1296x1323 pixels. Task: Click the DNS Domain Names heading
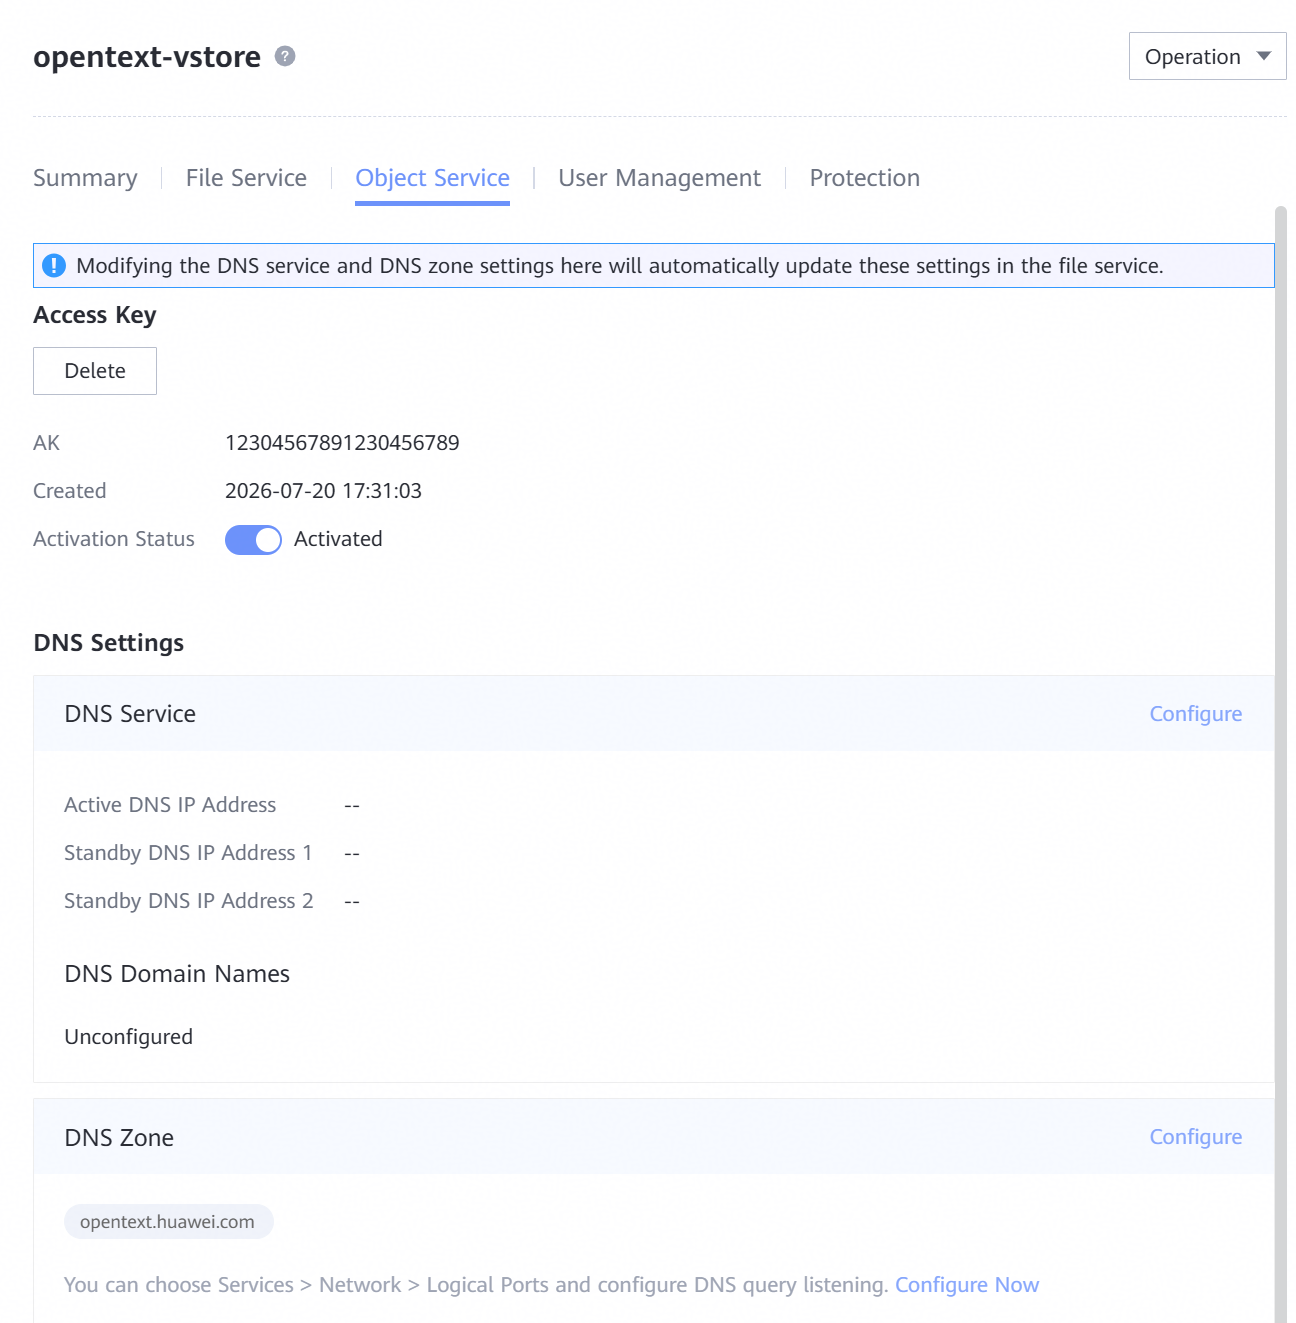(177, 974)
